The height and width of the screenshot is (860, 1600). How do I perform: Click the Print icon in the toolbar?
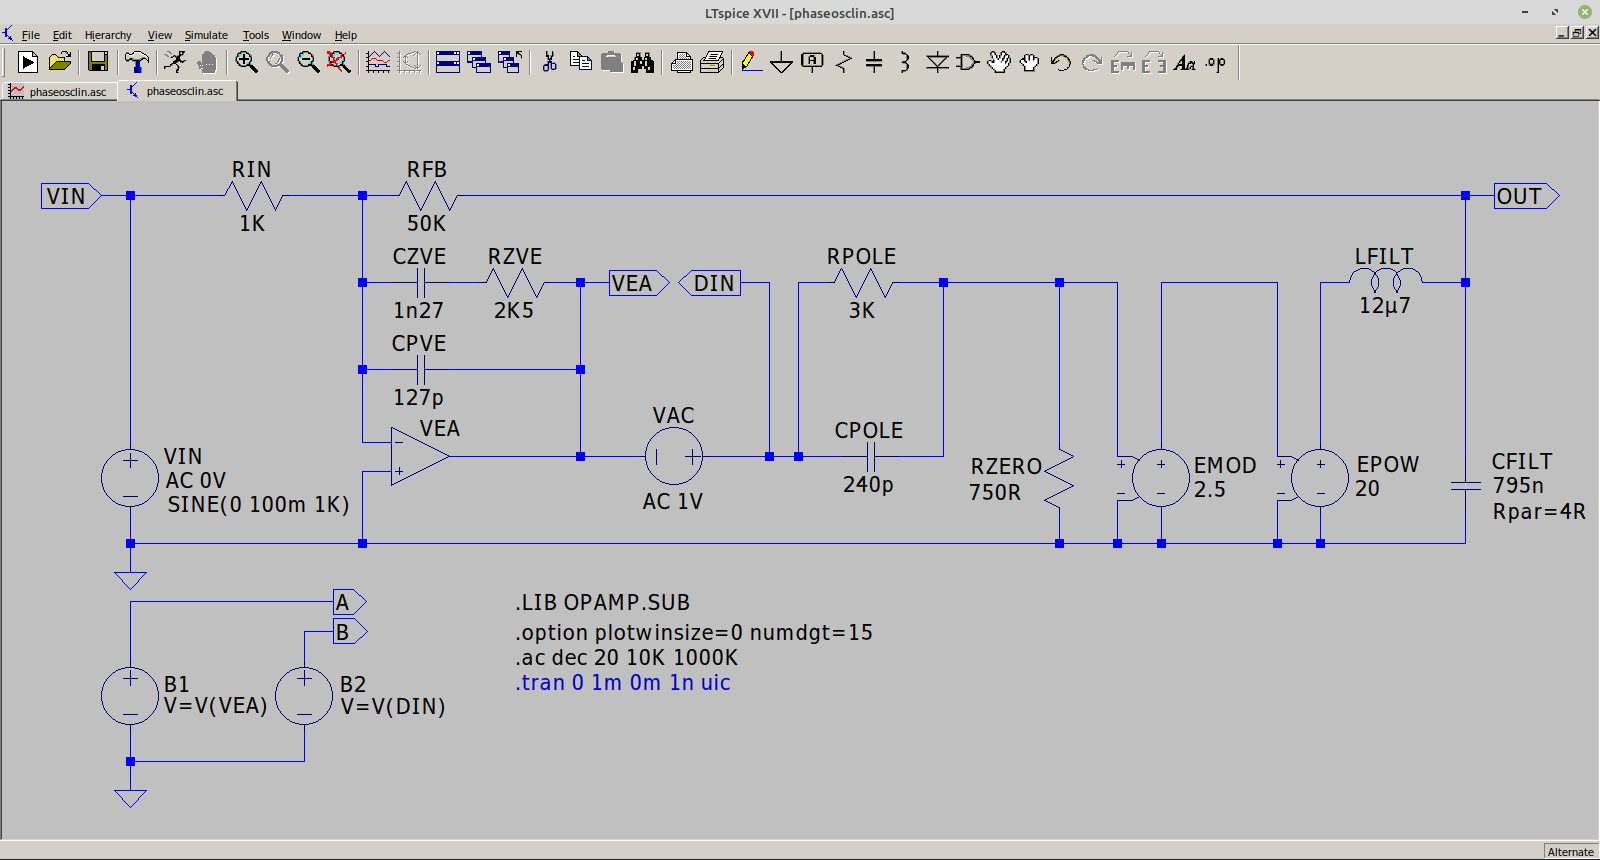coord(682,62)
